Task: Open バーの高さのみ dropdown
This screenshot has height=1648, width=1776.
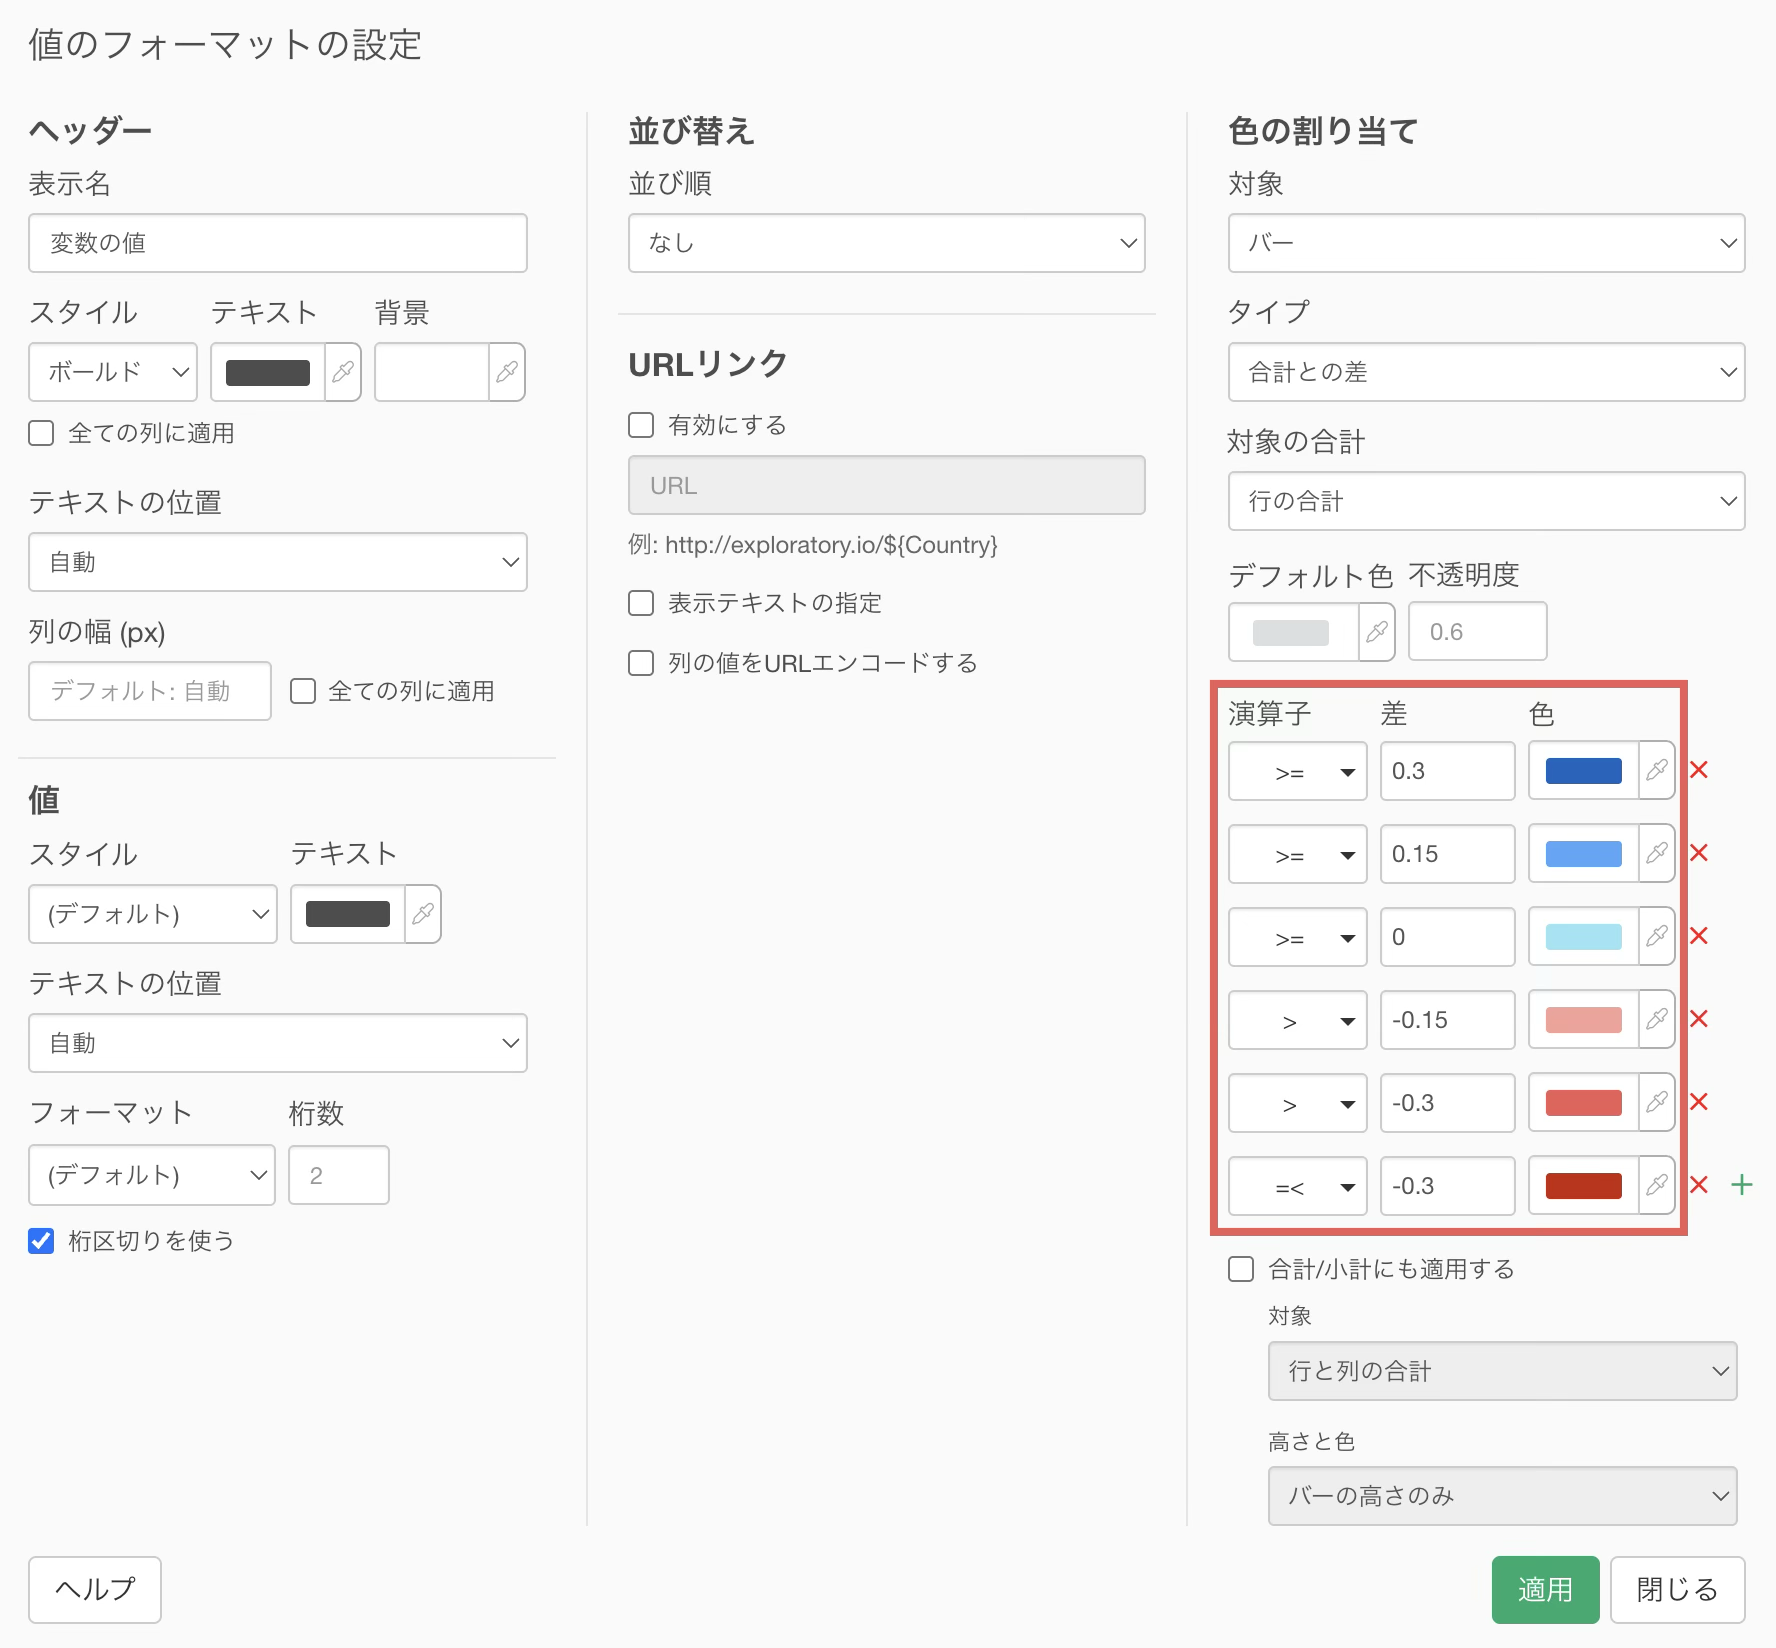Action: [1503, 1496]
